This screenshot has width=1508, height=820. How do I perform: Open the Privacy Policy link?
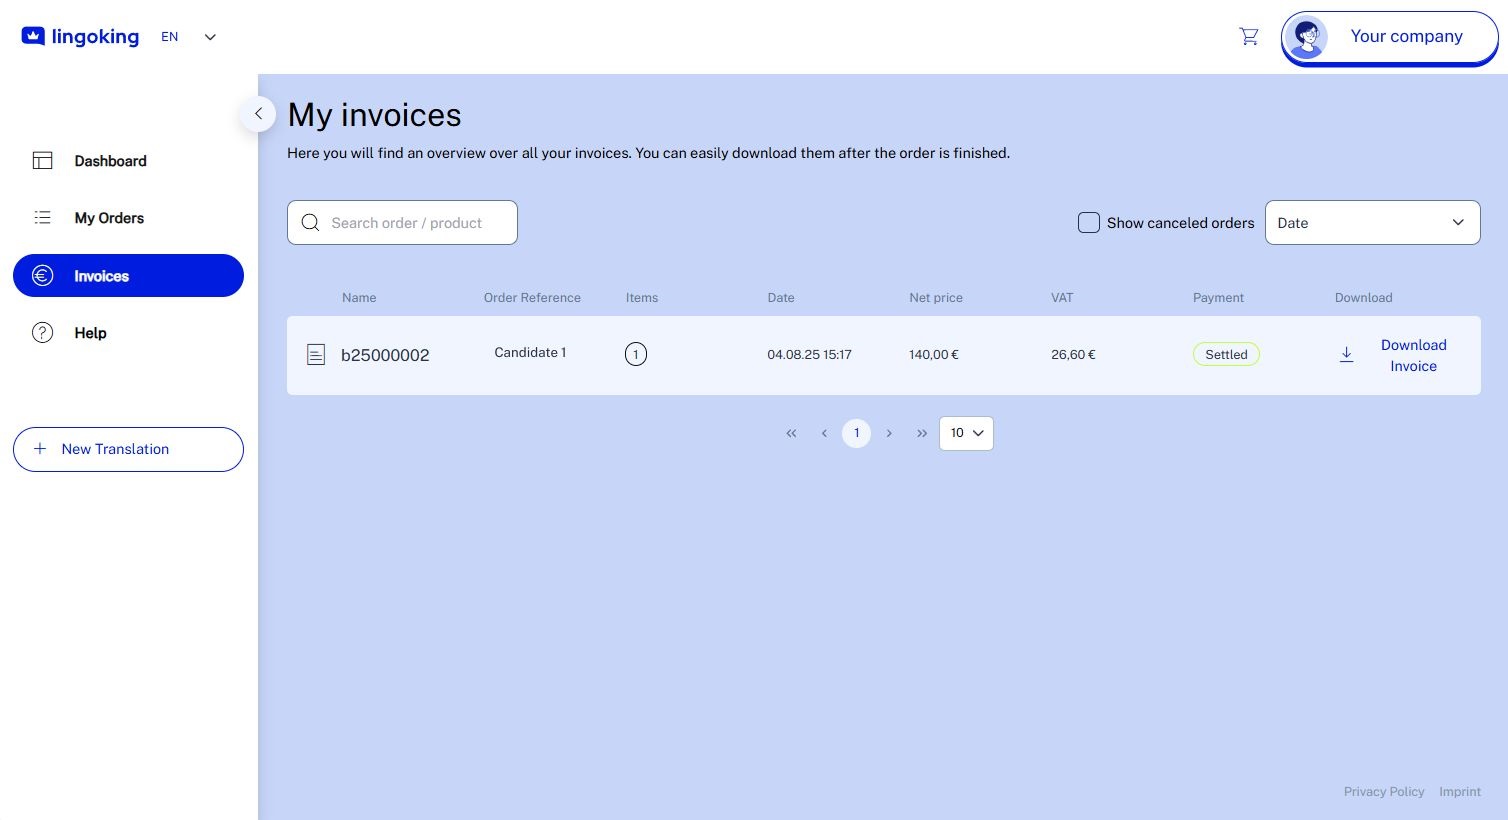(x=1384, y=791)
